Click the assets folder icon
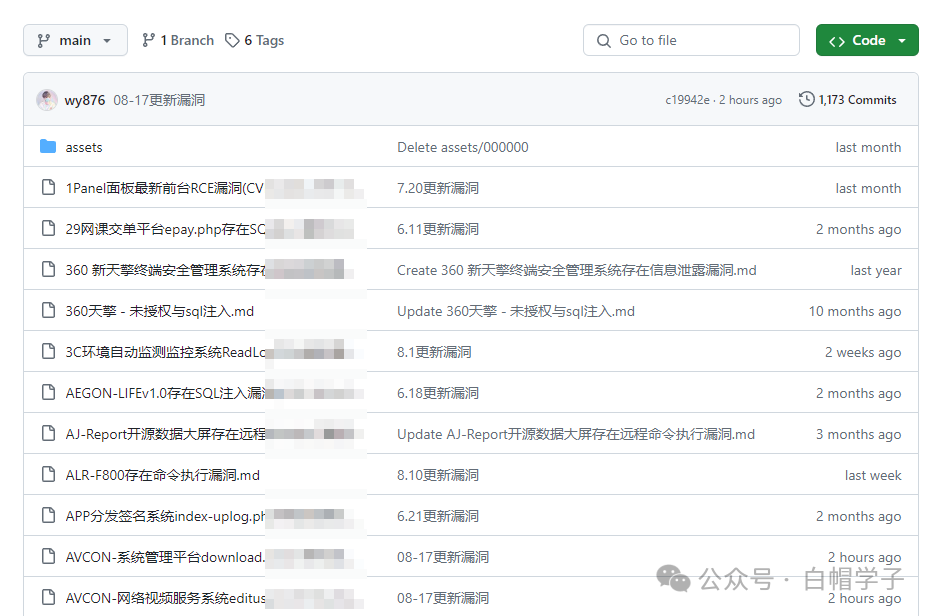 (x=48, y=146)
